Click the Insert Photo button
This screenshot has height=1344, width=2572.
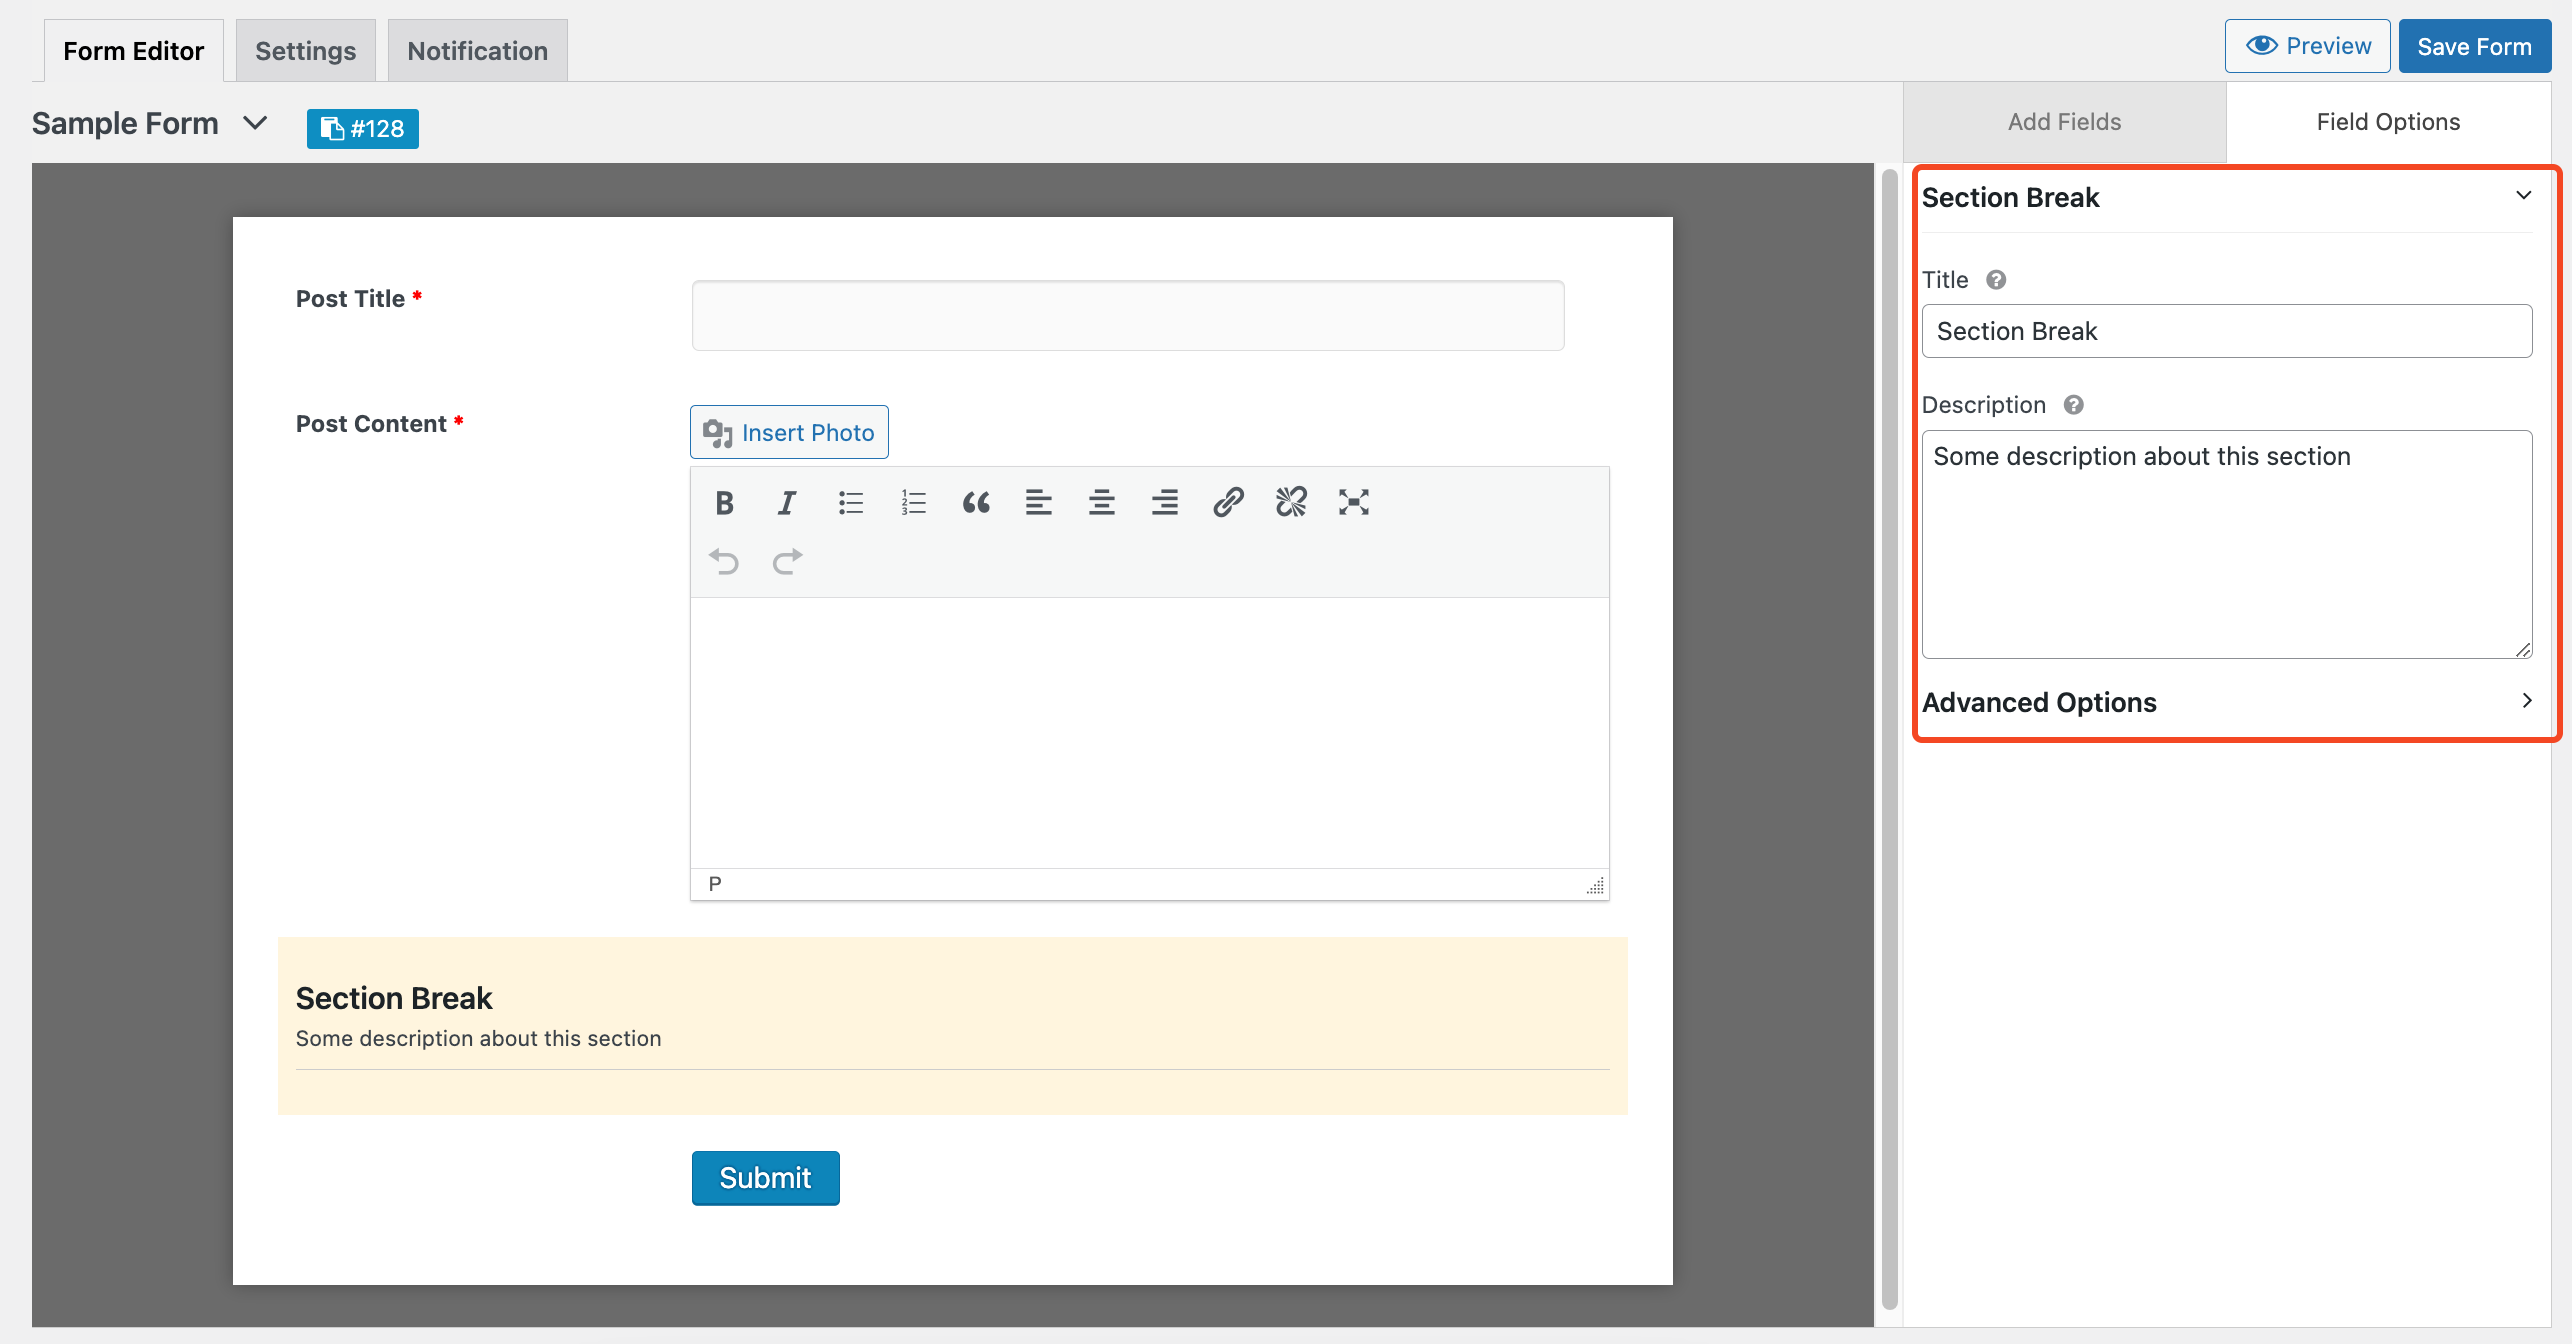[789, 432]
